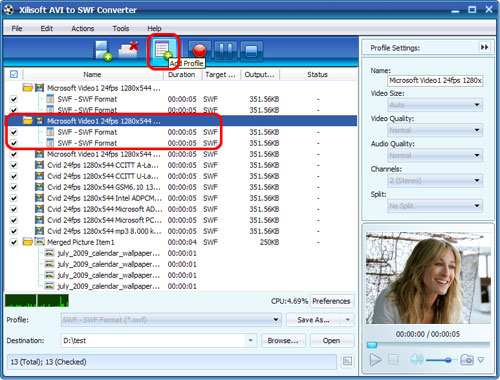Viewport: 500px width, 380px height.
Task: Open the Actions menu
Action: (x=83, y=28)
